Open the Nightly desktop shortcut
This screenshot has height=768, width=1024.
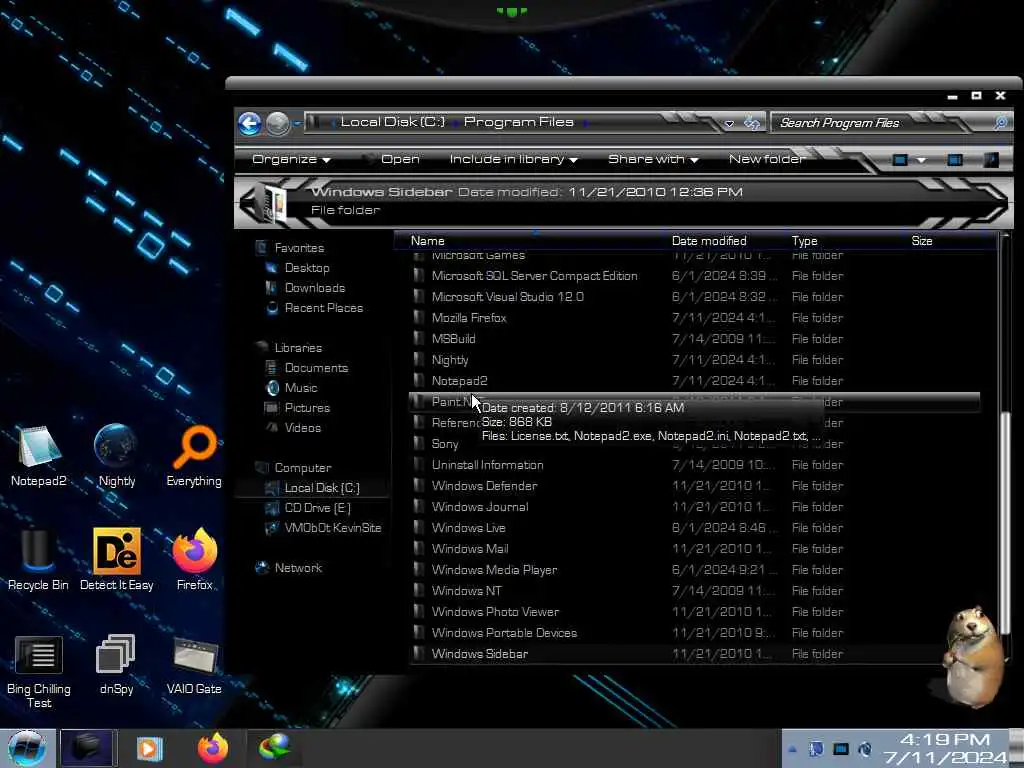117,456
